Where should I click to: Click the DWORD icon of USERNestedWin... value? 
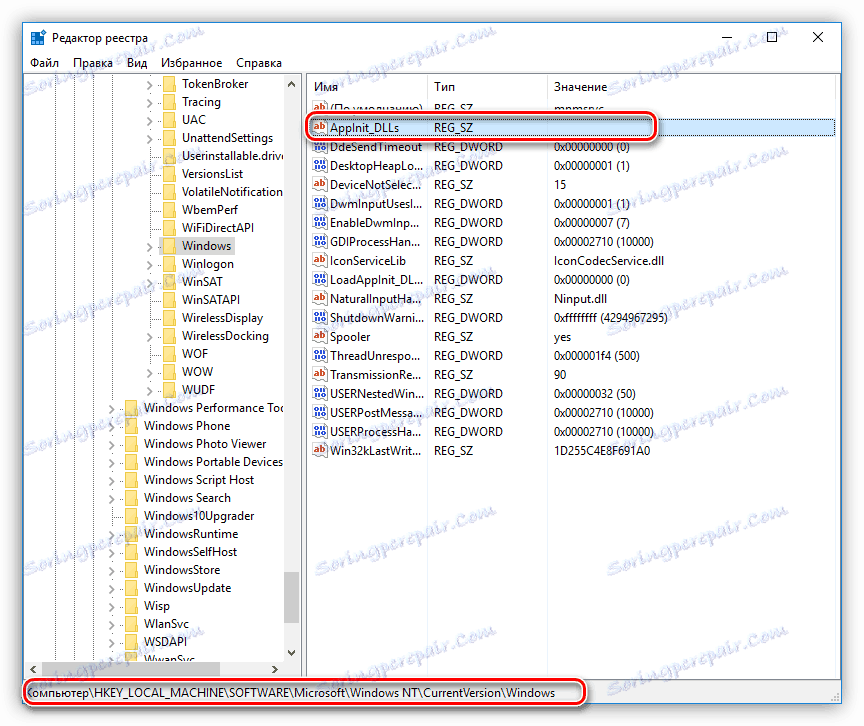pos(320,393)
